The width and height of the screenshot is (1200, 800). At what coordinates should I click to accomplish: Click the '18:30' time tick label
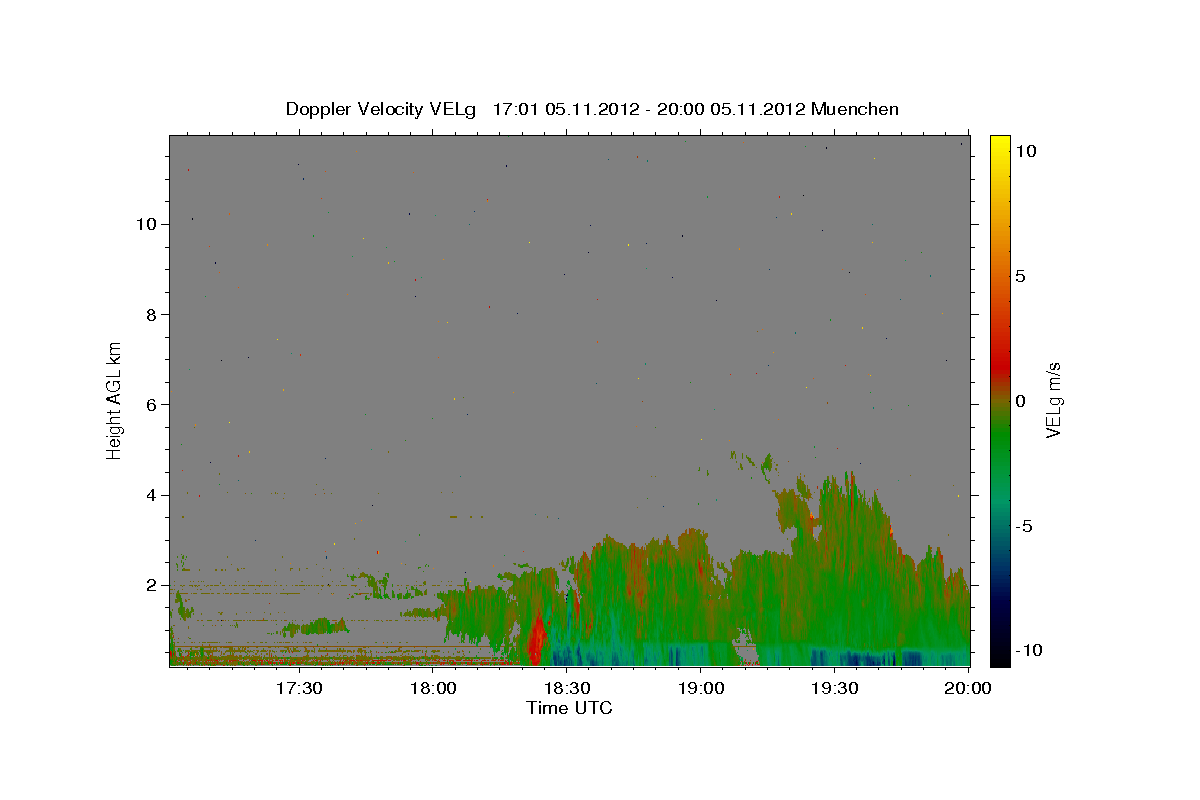tap(568, 688)
